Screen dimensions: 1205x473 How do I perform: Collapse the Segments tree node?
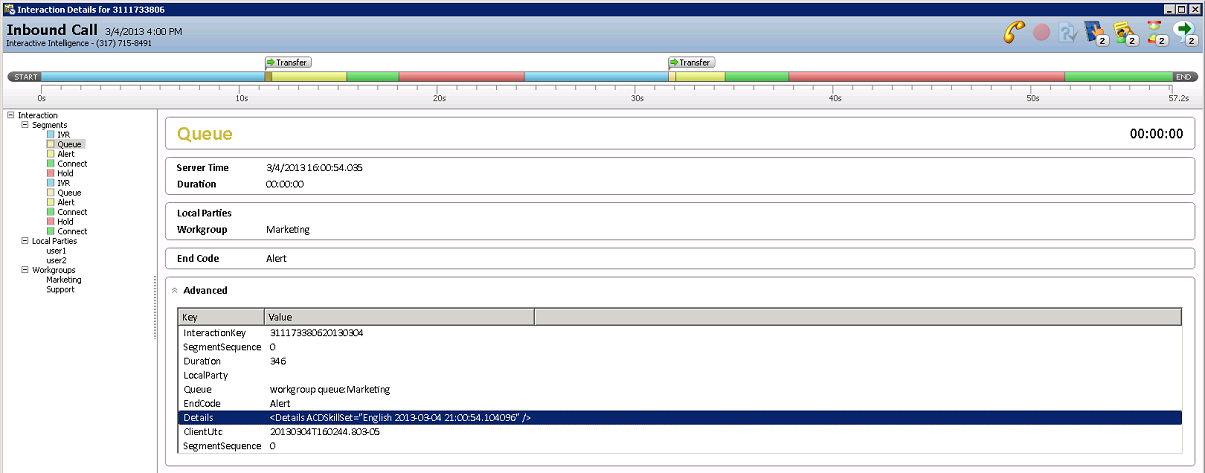pyautogui.click(x=25, y=125)
